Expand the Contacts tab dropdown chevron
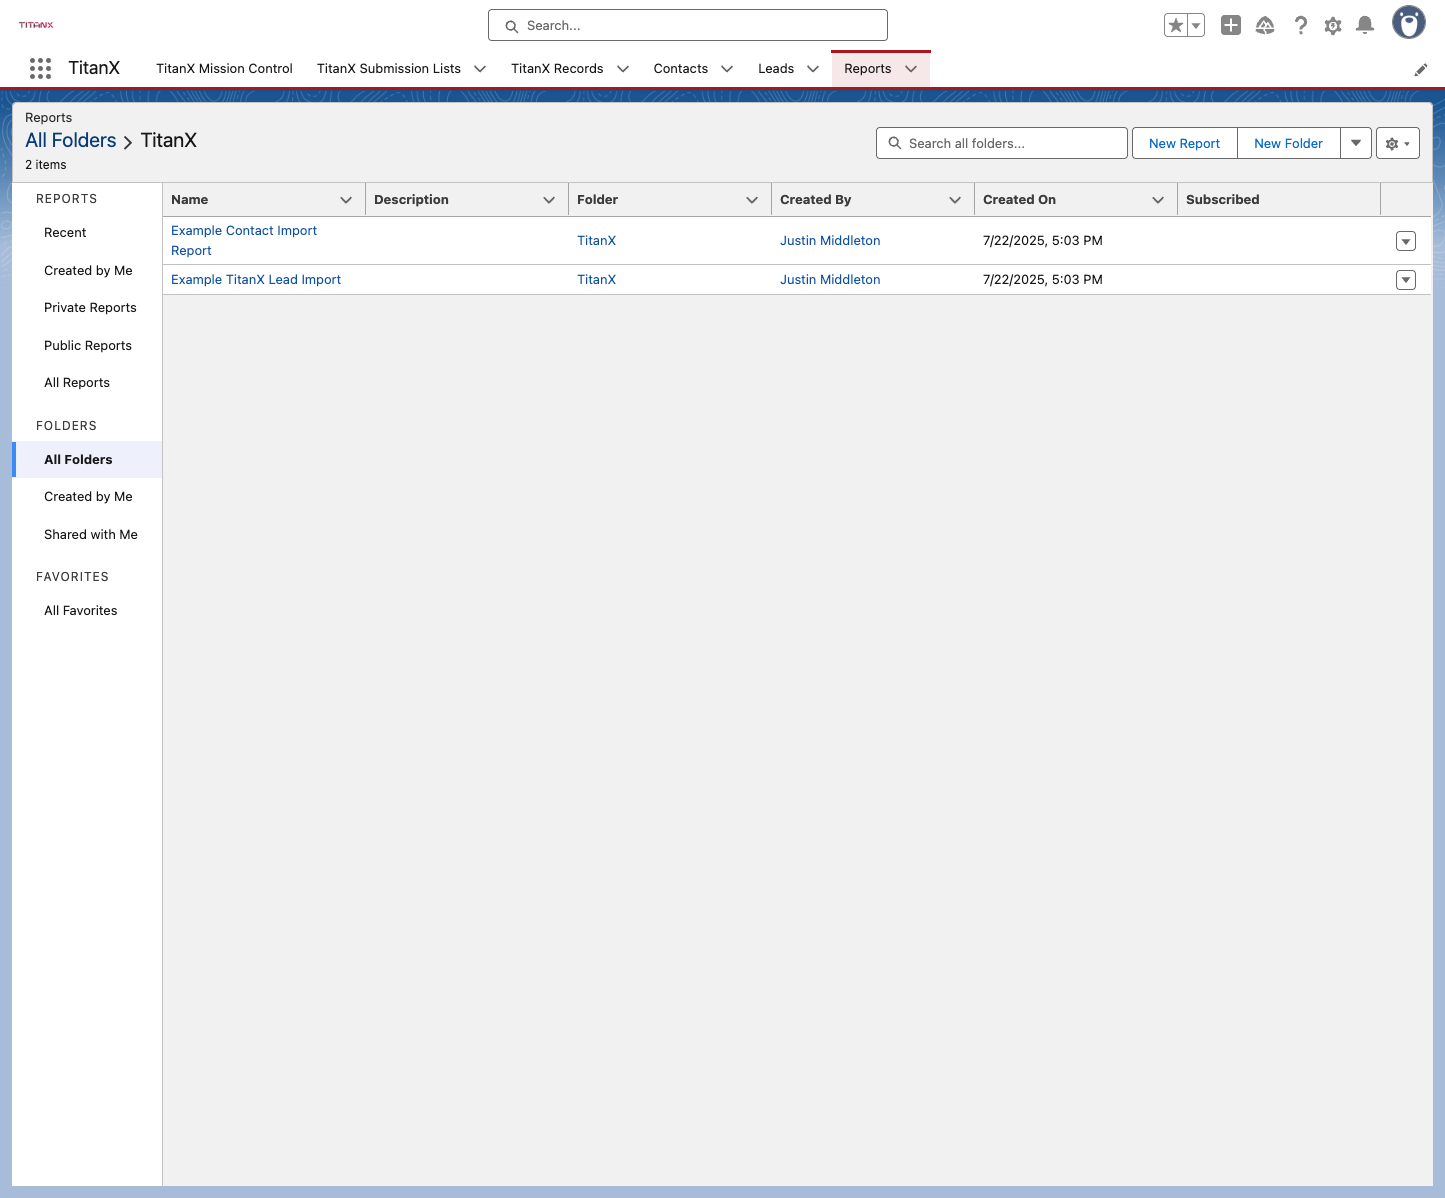 (x=727, y=69)
